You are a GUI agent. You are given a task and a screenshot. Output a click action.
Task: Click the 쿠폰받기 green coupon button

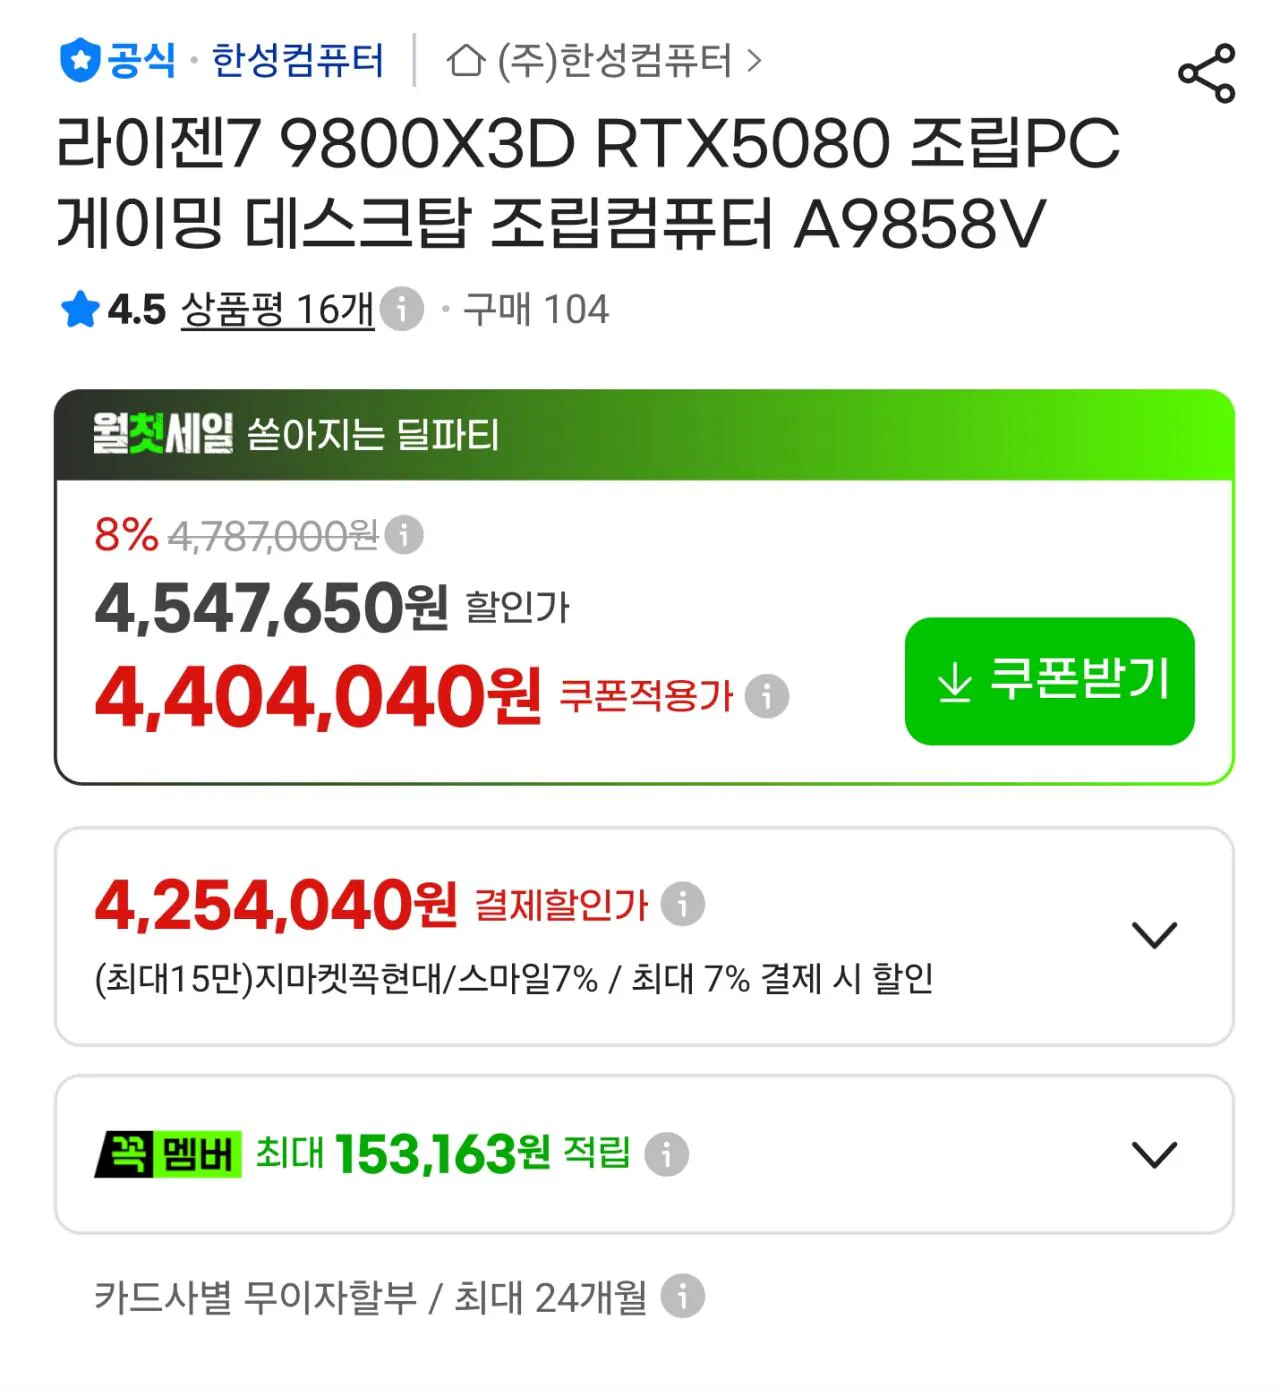1050,681
